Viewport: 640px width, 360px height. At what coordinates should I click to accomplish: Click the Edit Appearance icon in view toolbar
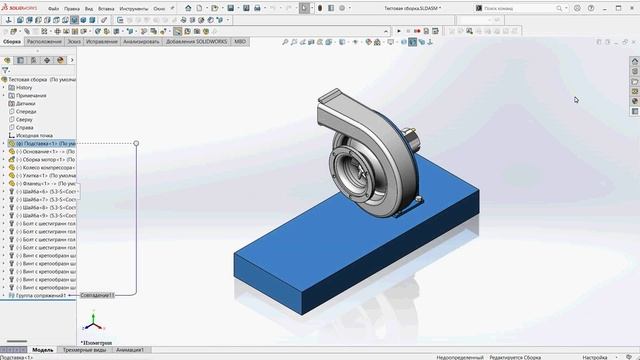pyautogui.click(x=369, y=42)
